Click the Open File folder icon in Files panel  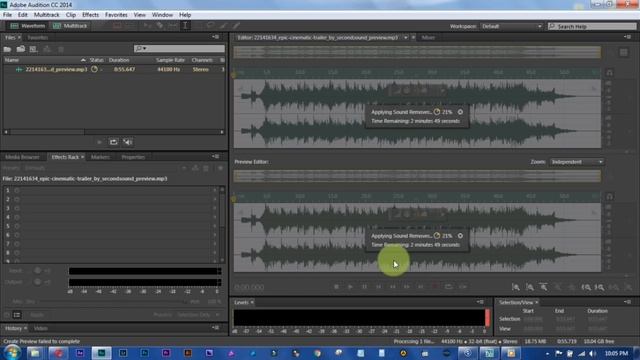[7, 49]
